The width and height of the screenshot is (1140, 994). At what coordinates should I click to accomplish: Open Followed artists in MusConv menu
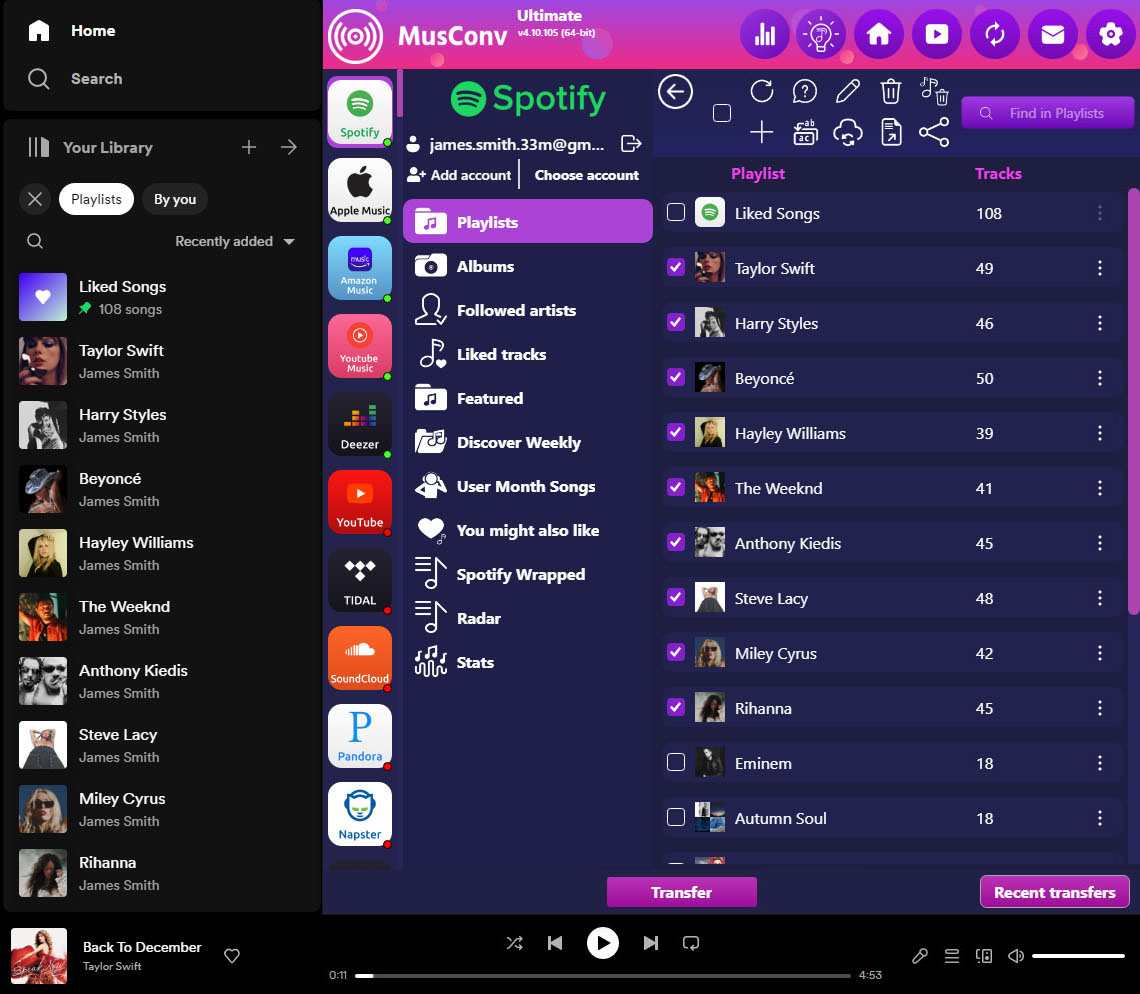point(528,310)
